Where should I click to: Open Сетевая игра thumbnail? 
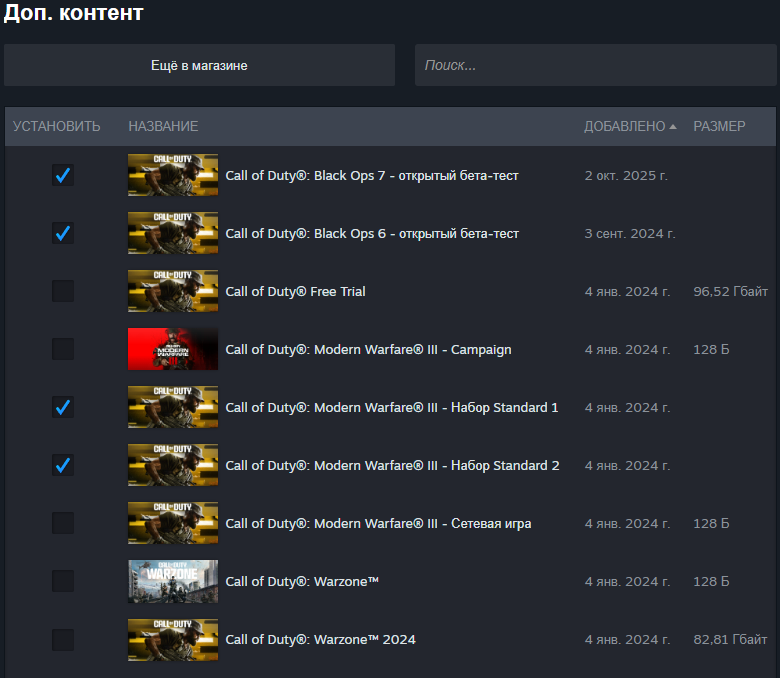point(173,523)
